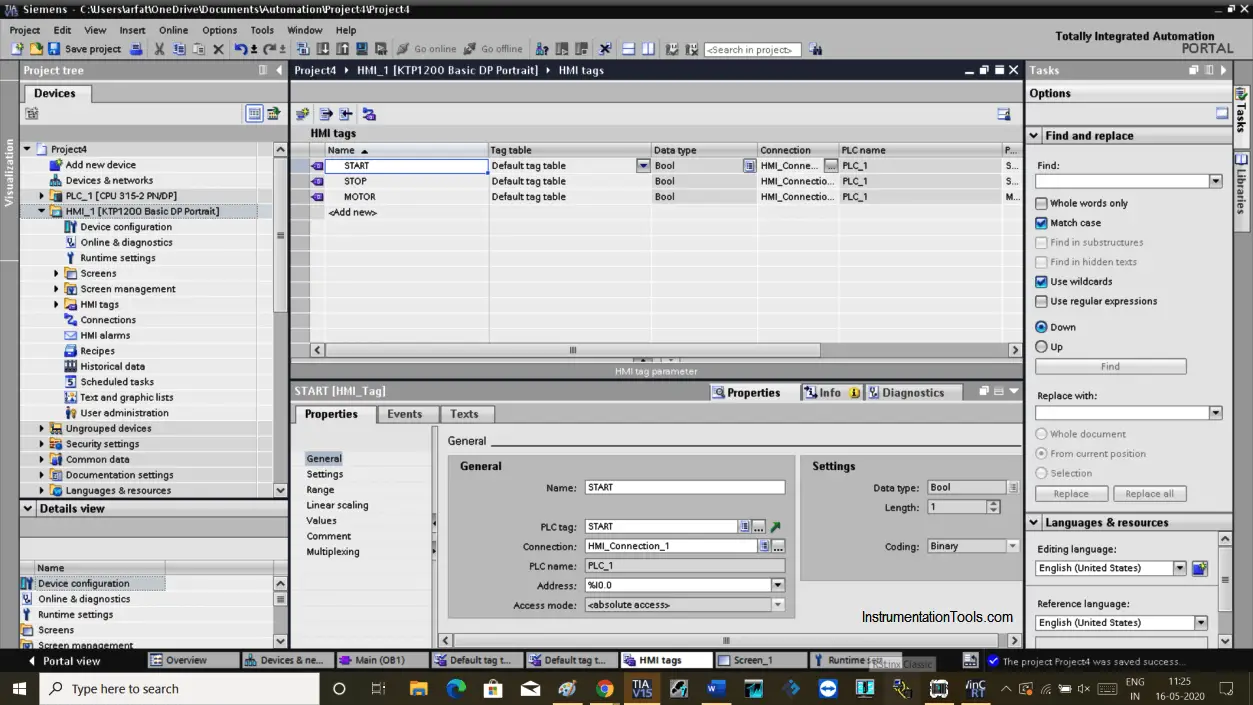Viewport: 1253px width, 705px height.
Task: Collapse the Find and replace section
Action: pyautogui.click(x=1034, y=136)
